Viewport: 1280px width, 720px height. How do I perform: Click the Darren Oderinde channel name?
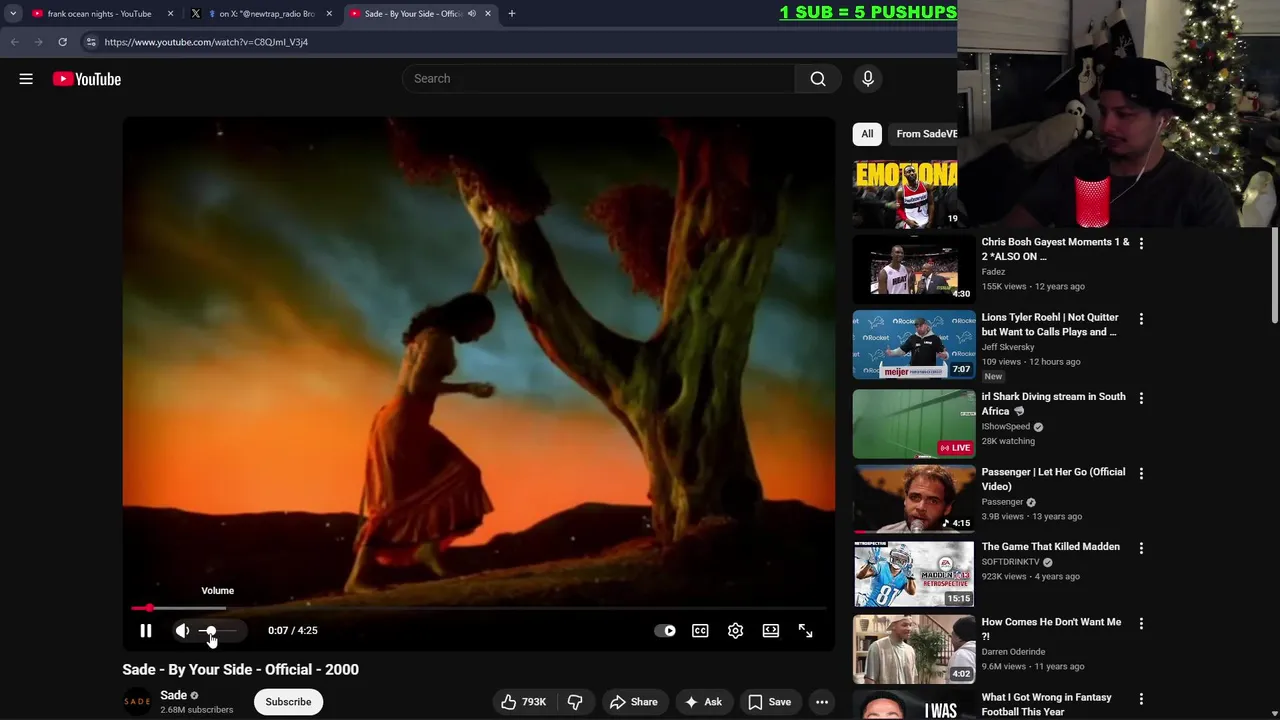coord(1014,652)
